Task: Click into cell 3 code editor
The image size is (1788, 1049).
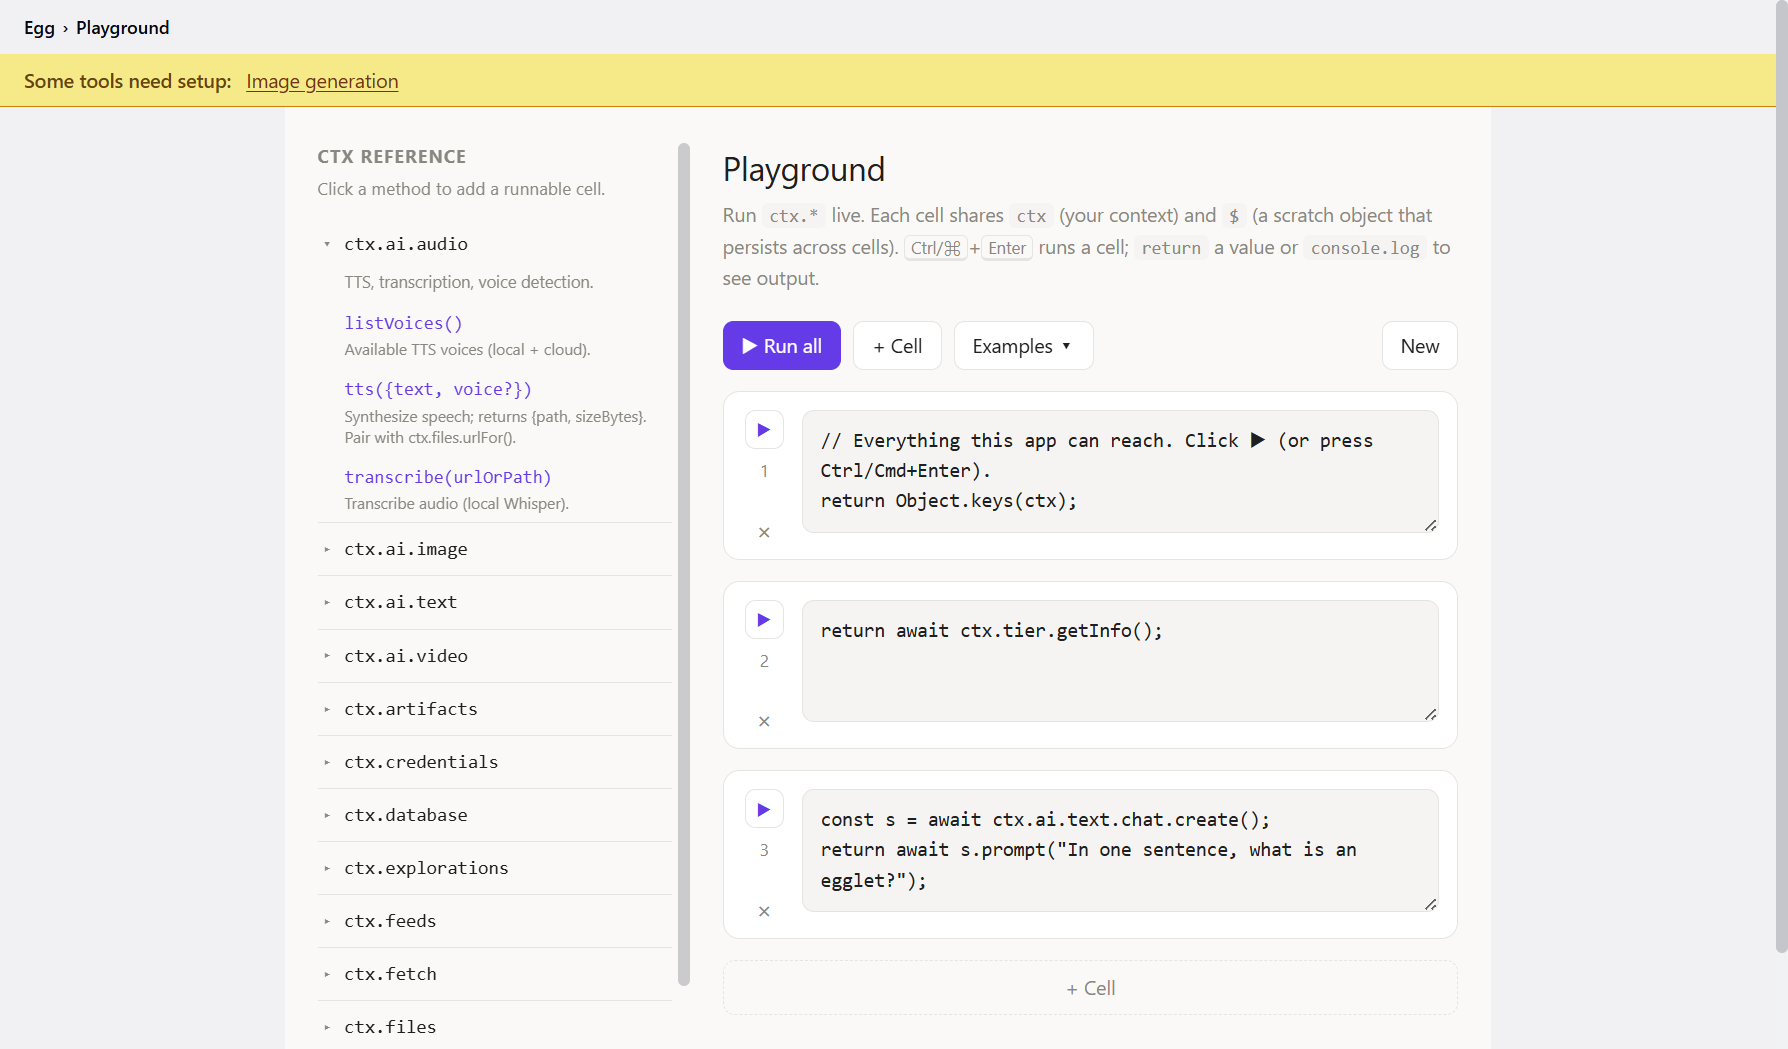Action: pyautogui.click(x=1120, y=850)
